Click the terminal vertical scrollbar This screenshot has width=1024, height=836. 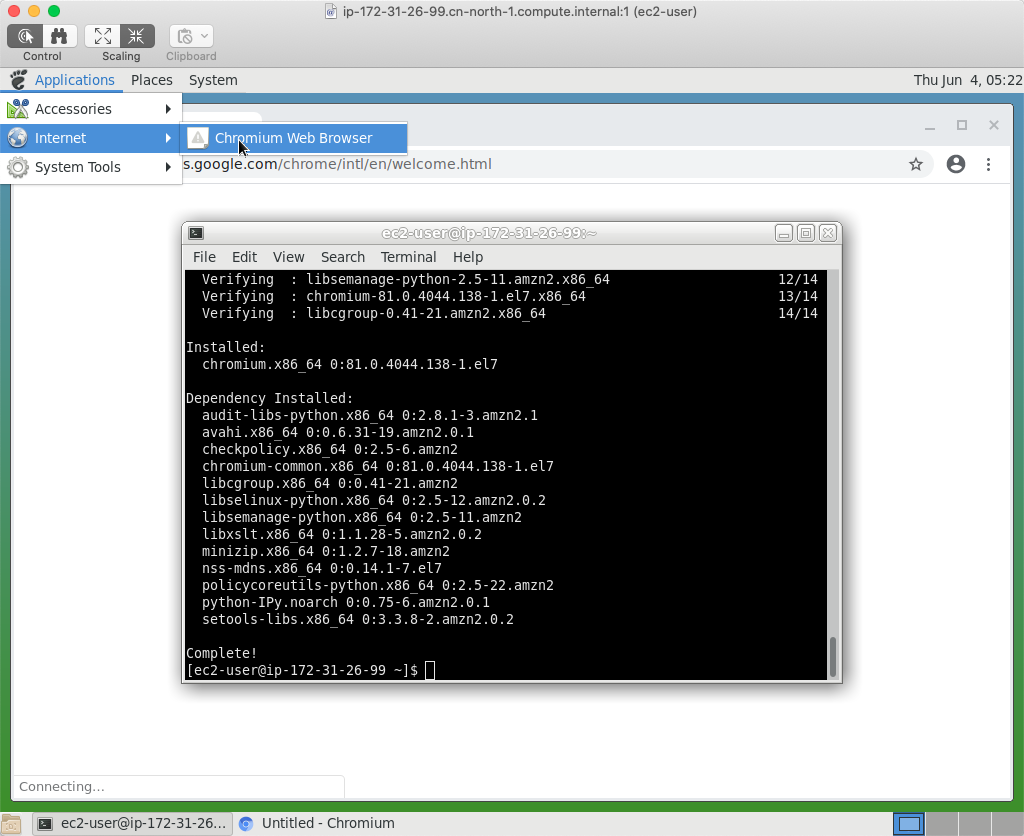tap(832, 655)
